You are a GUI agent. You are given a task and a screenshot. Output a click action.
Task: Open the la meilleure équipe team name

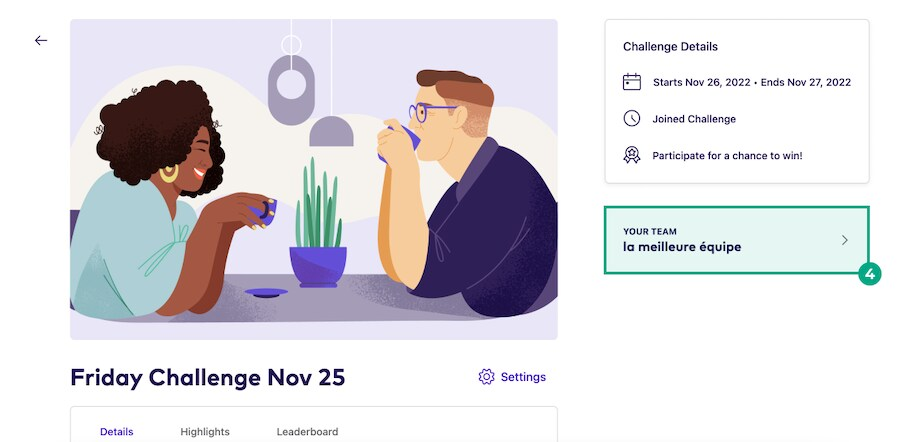[x=682, y=247]
